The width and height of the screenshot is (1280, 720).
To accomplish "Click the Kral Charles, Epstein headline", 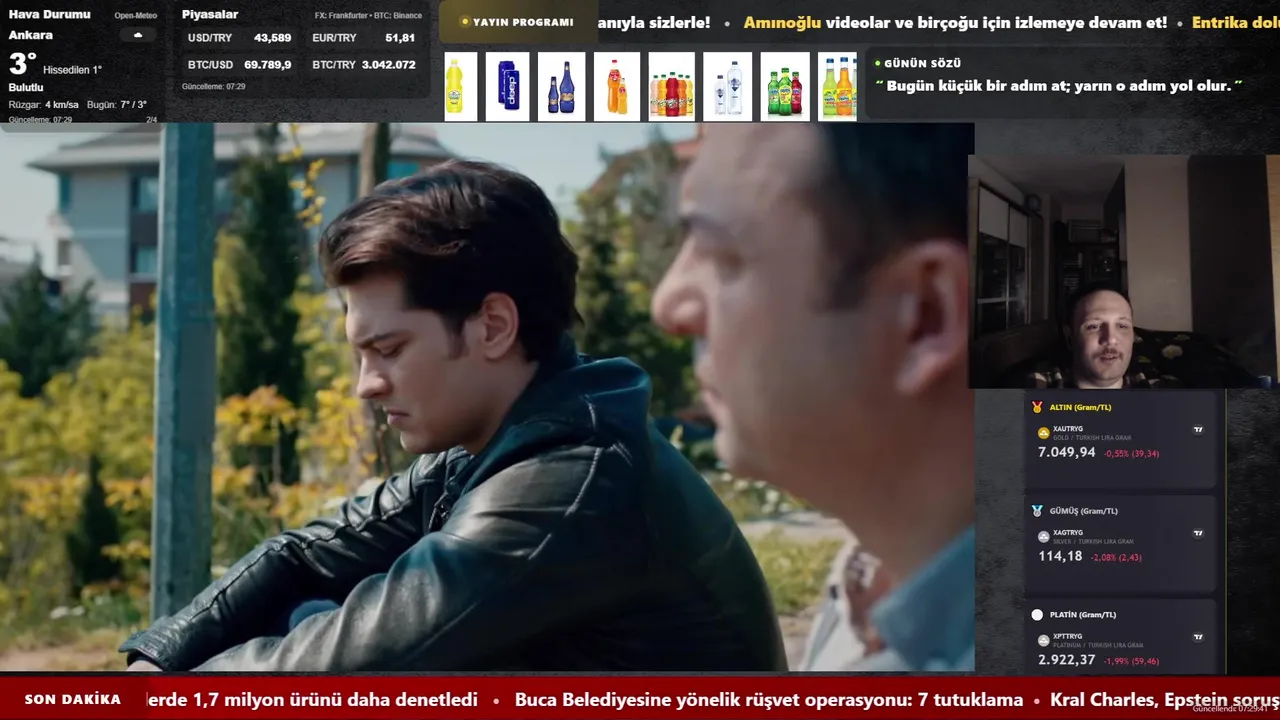I will 1165,700.
